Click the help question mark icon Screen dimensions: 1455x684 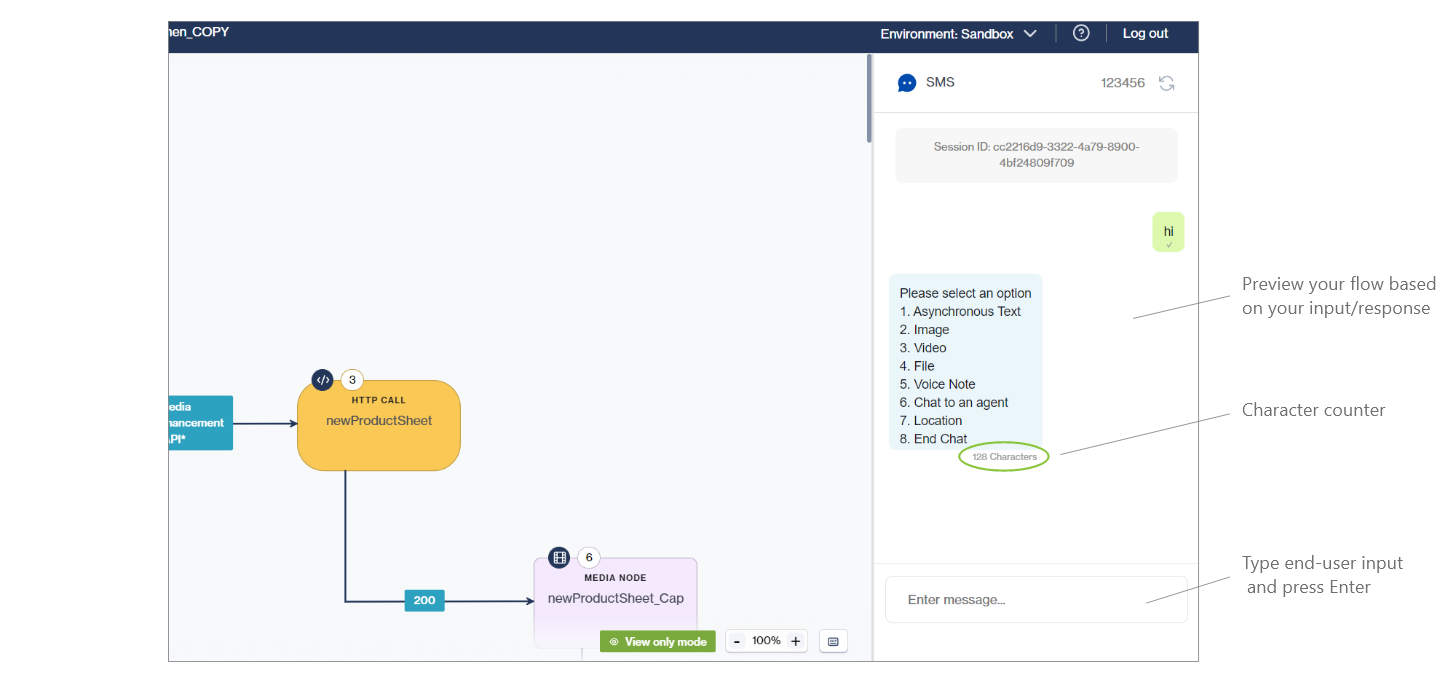(1081, 33)
